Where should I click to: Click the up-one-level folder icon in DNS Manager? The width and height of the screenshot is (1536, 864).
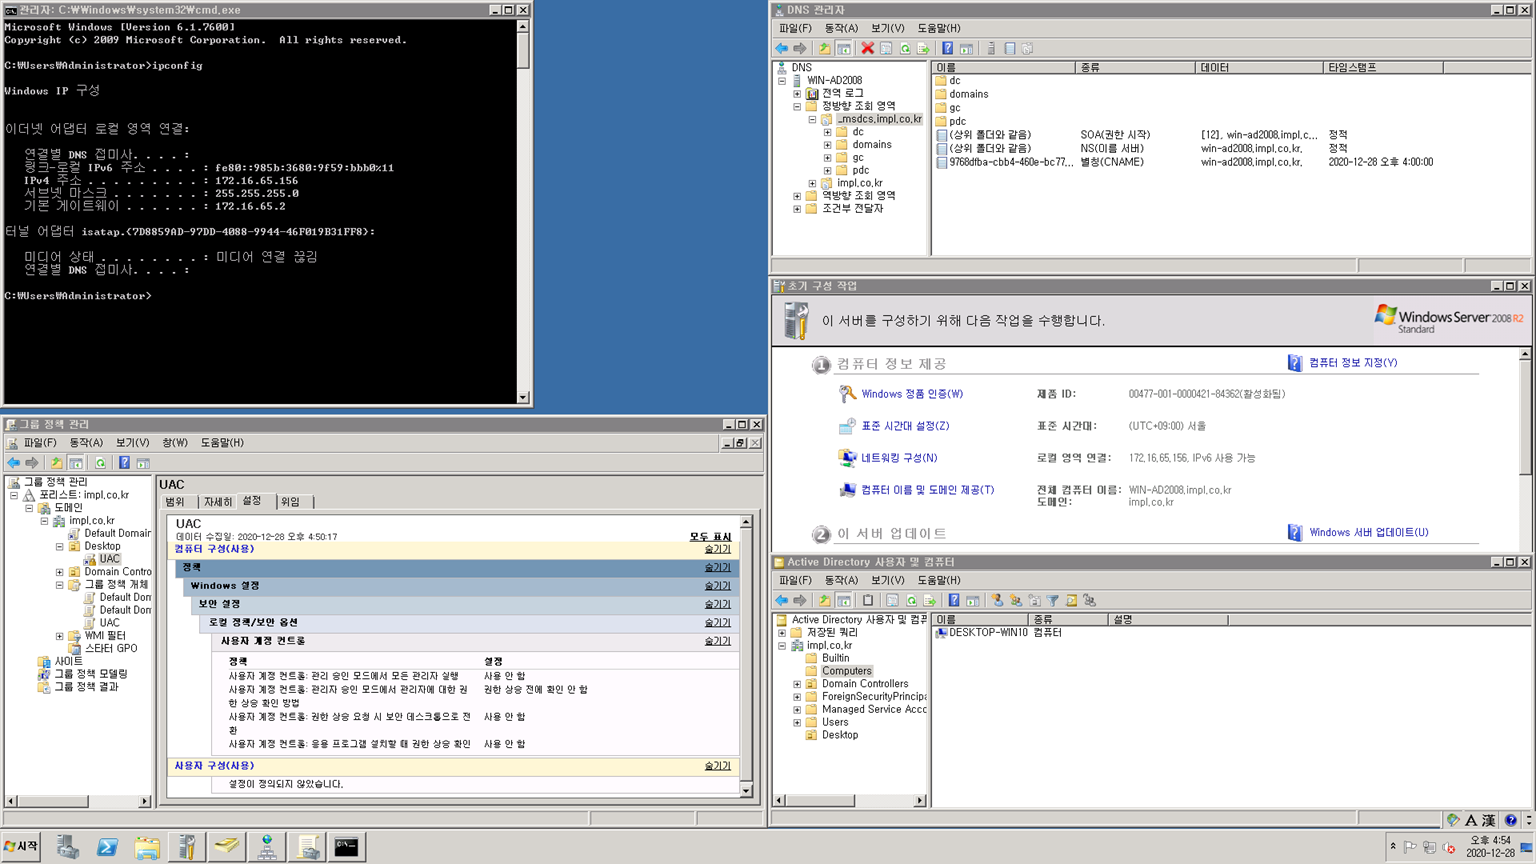pos(824,48)
